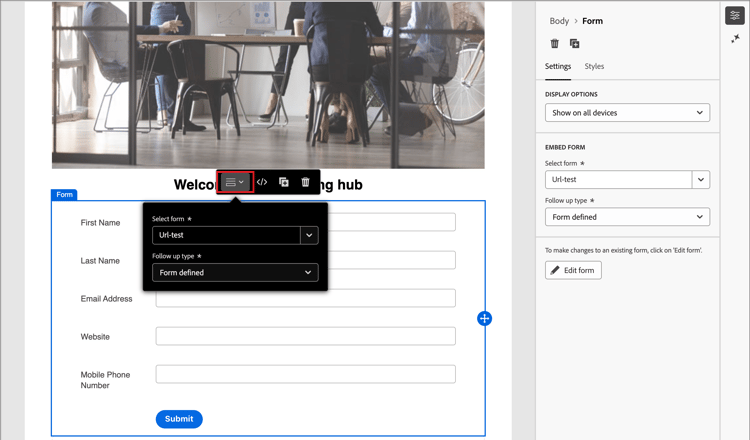The image size is (750, 440).
Task: Click the Edit form button
Action: (573, 270)
